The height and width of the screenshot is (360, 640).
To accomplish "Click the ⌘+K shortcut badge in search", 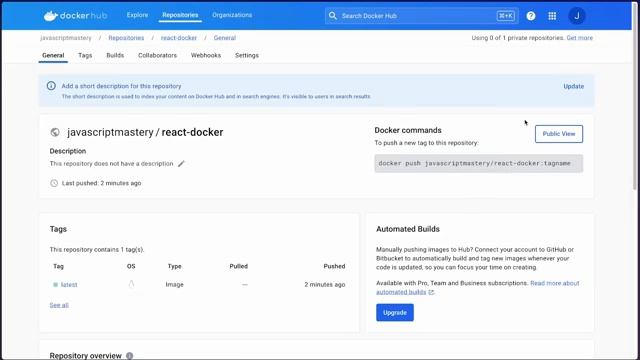I will (x=506, y=16).
